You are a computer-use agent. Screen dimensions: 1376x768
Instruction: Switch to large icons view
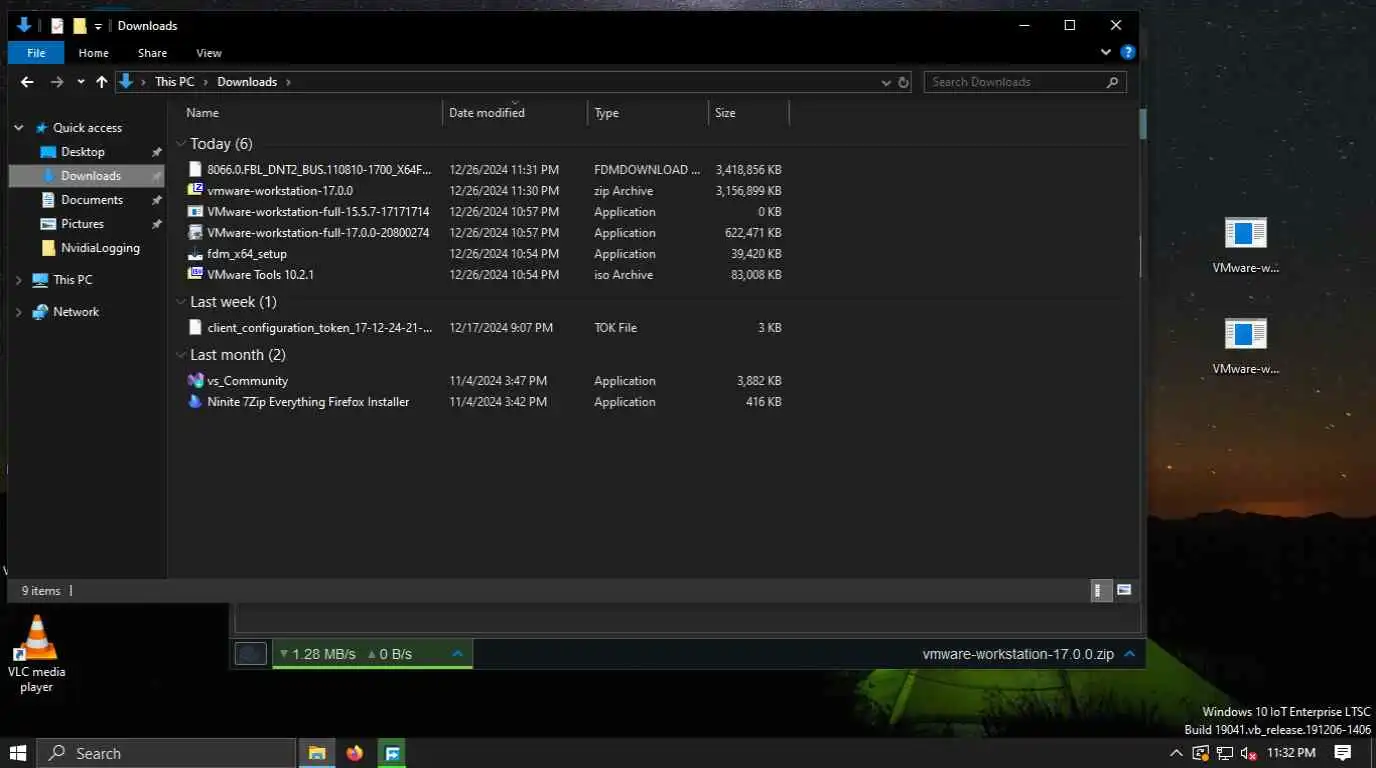(1124, 590)
